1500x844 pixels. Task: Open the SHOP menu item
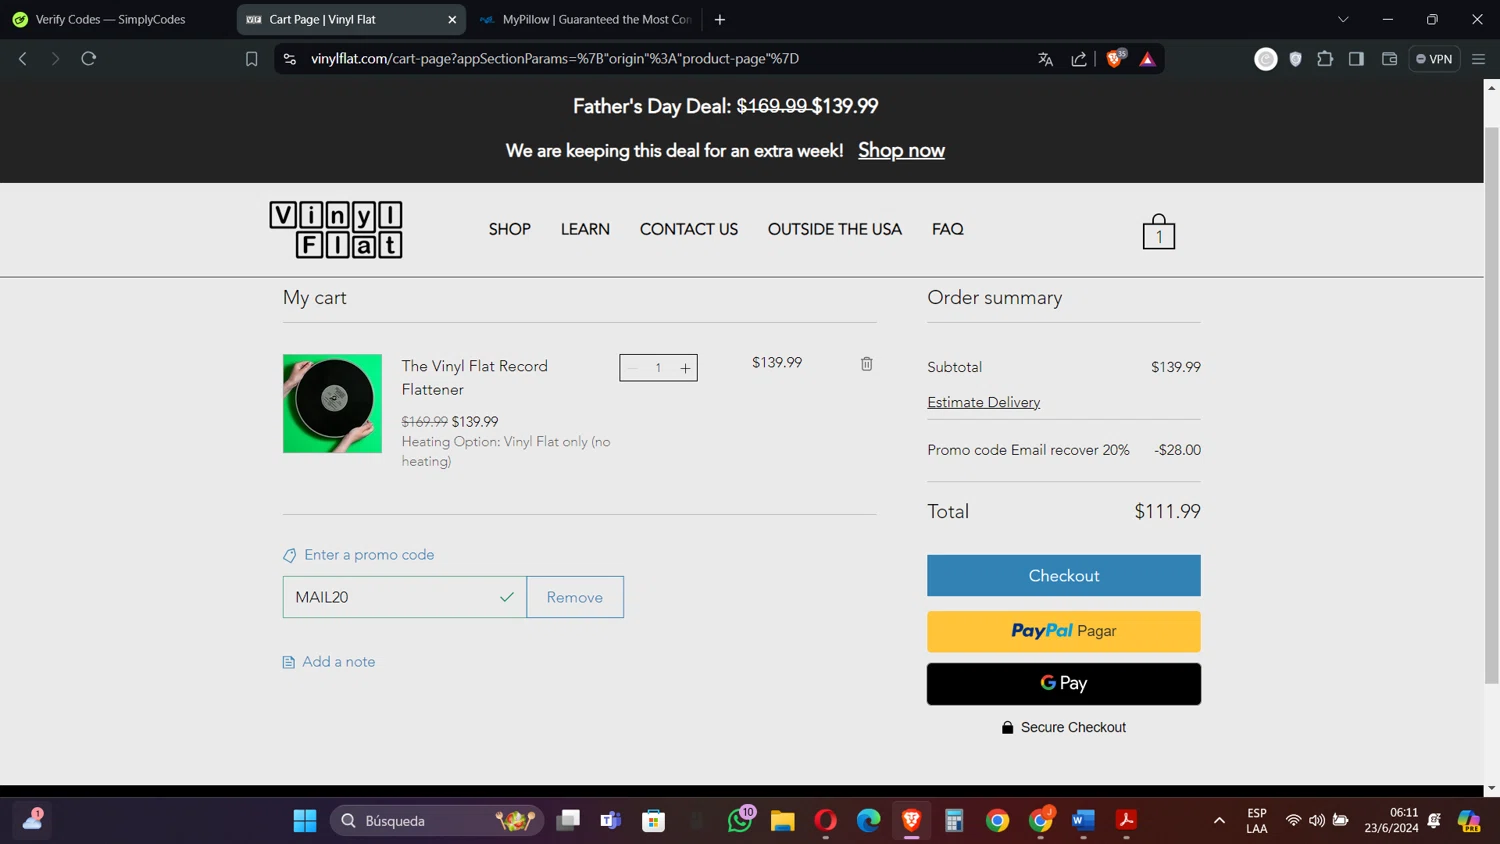coord(509,229)
